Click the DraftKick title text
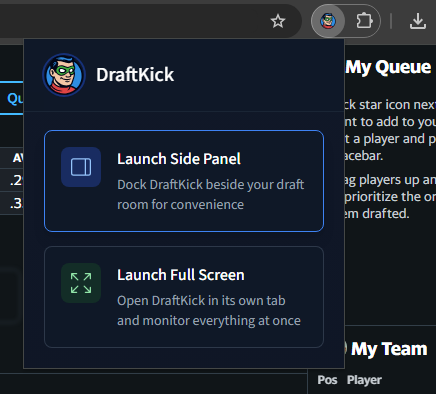 (135, 75)
